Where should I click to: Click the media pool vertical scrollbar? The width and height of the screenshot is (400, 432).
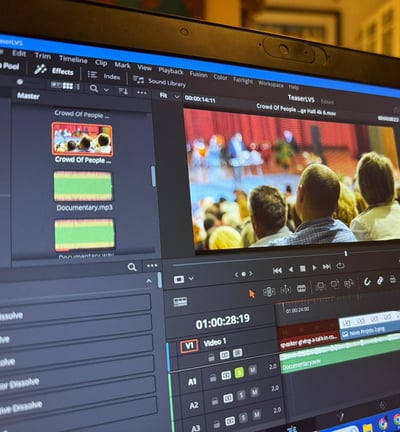click(153, 176)
